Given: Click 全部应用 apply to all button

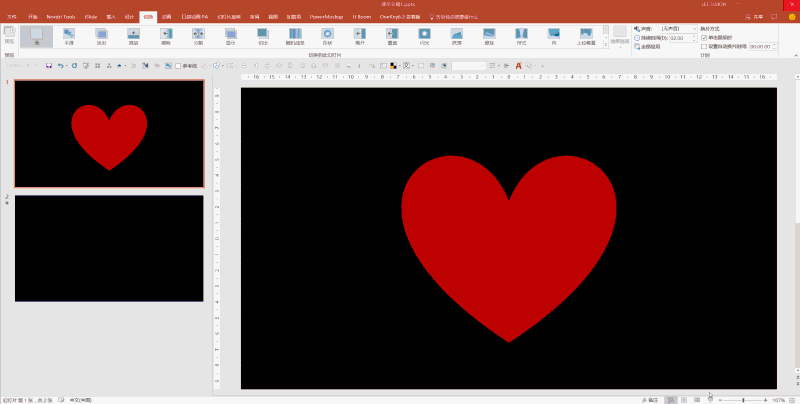Looking at the screenshot, I should 647,46.
